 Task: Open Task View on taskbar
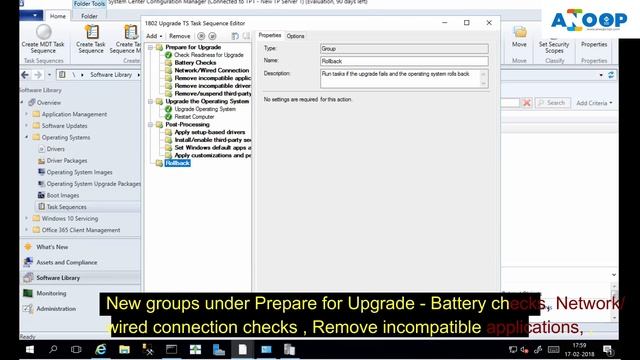[76, 349]
